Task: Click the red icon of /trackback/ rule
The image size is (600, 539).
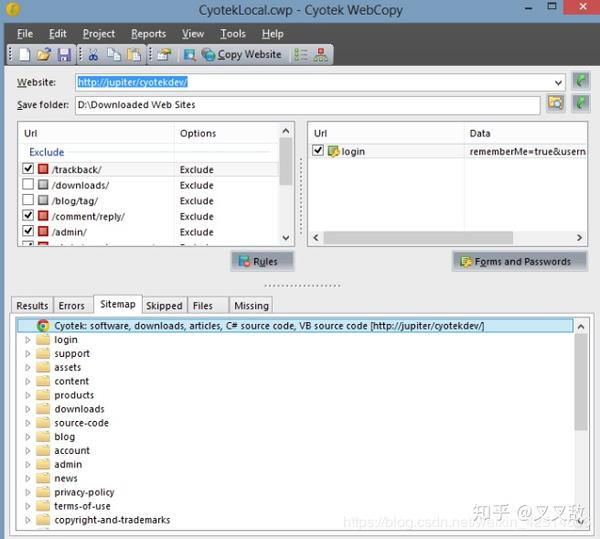Action: pyautogui.click(x=43, y=169)
